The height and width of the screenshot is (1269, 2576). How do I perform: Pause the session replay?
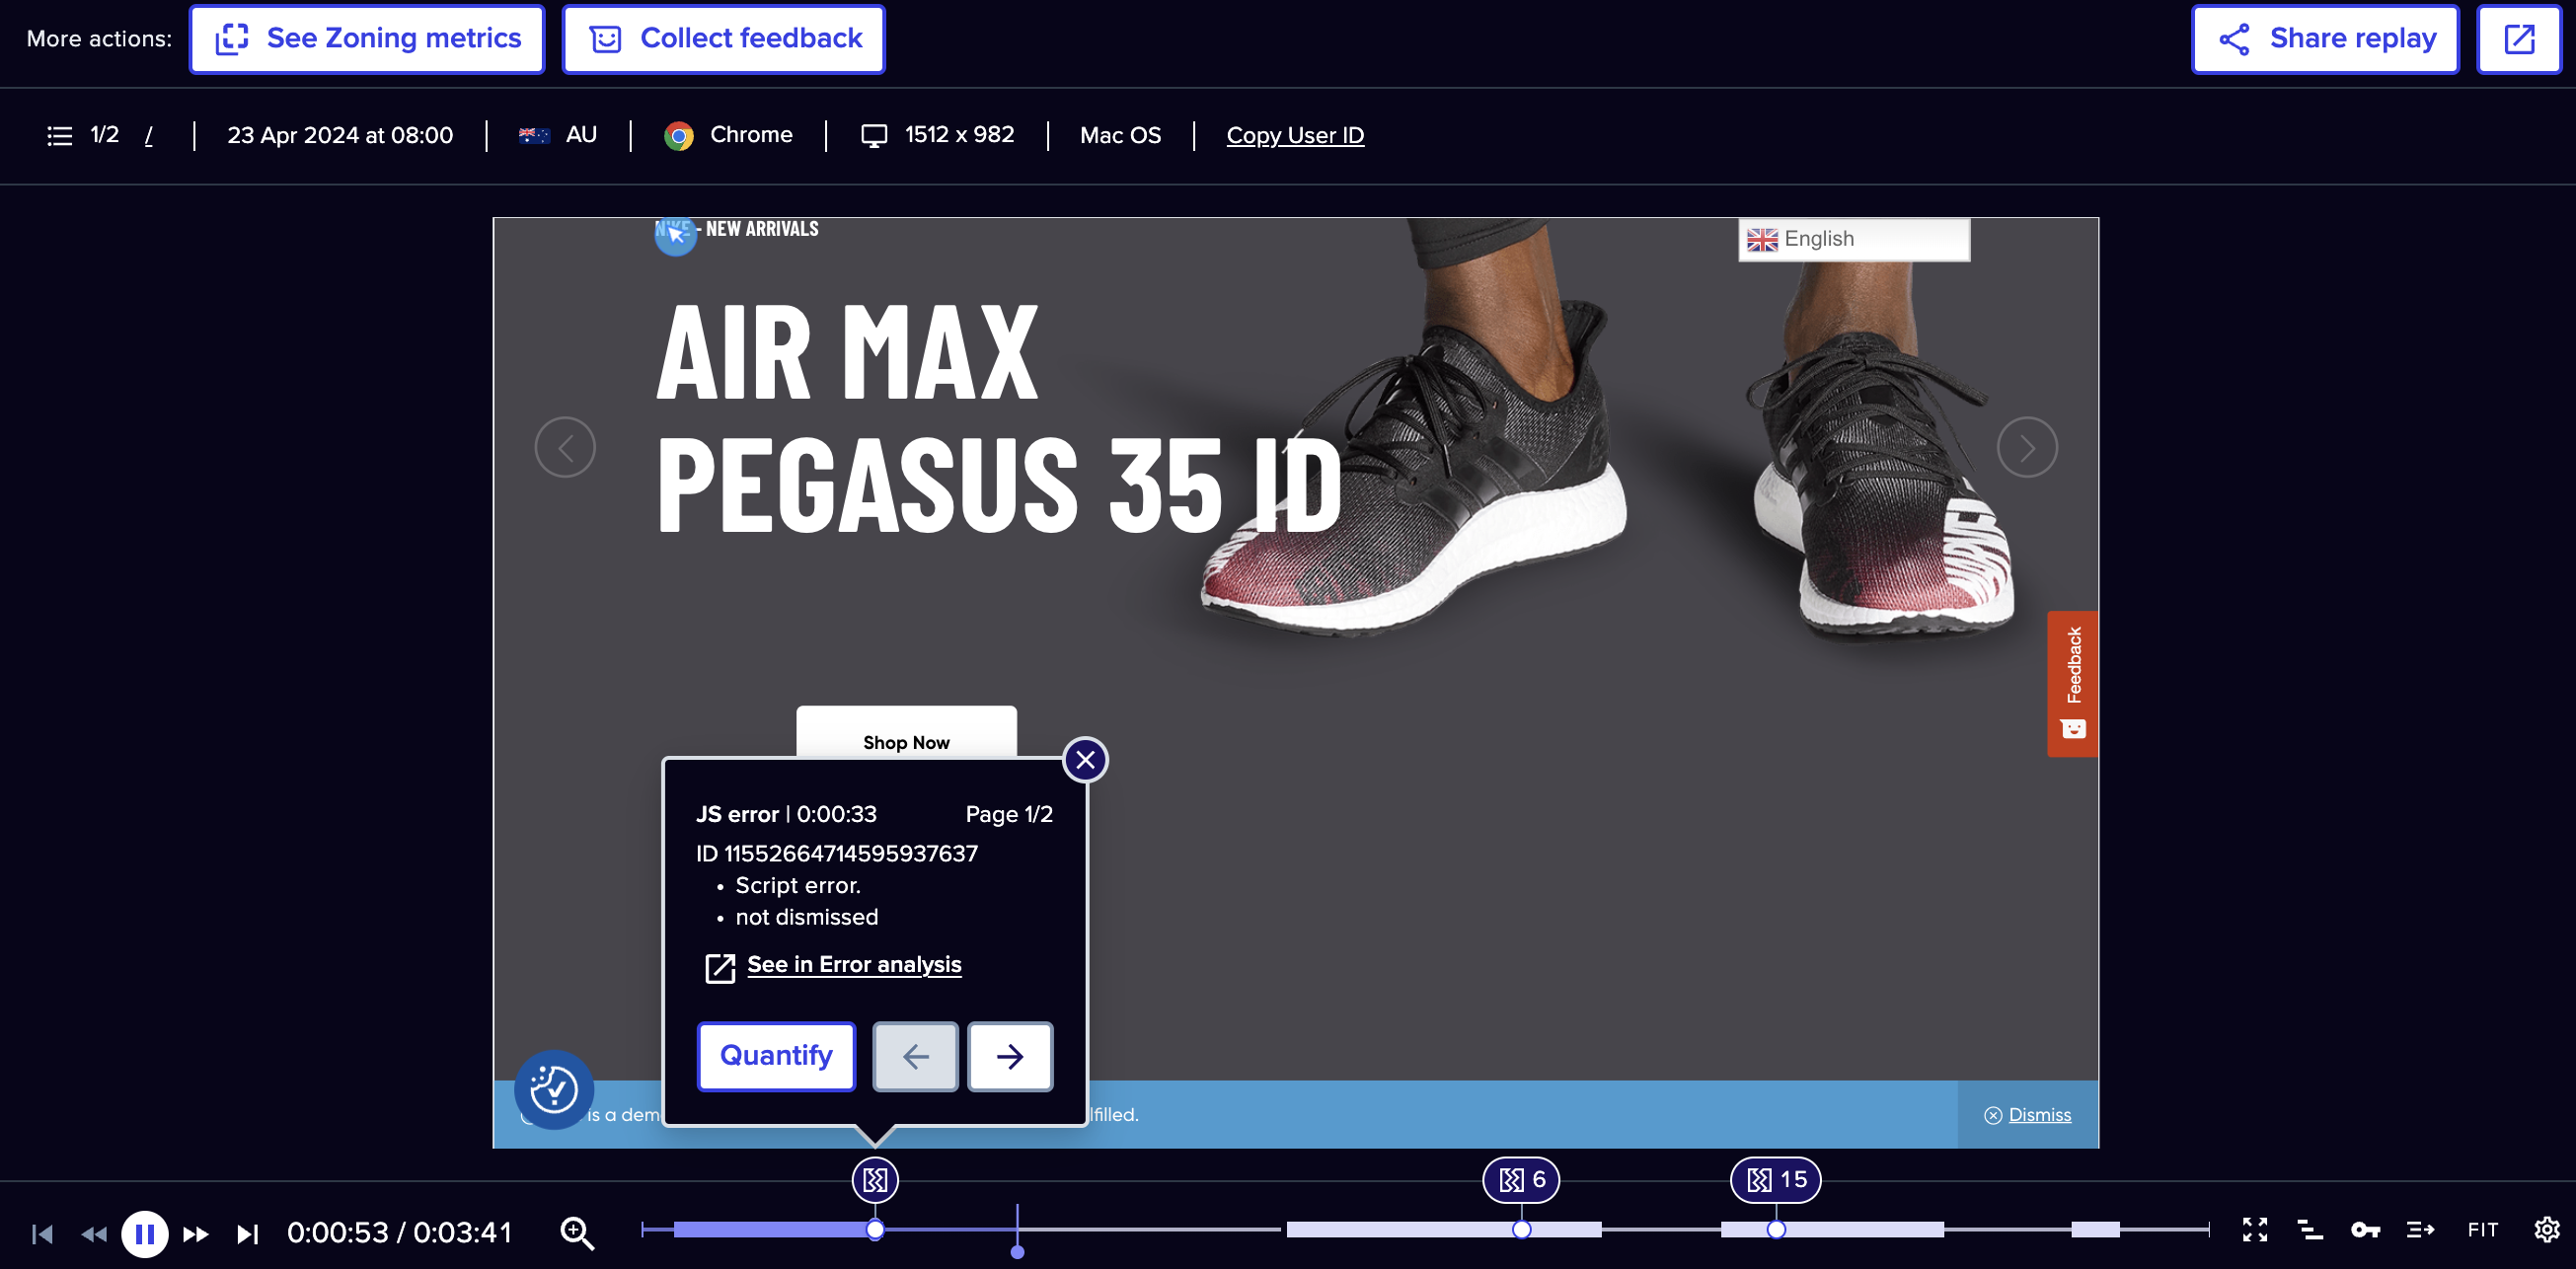(145, 1234)
